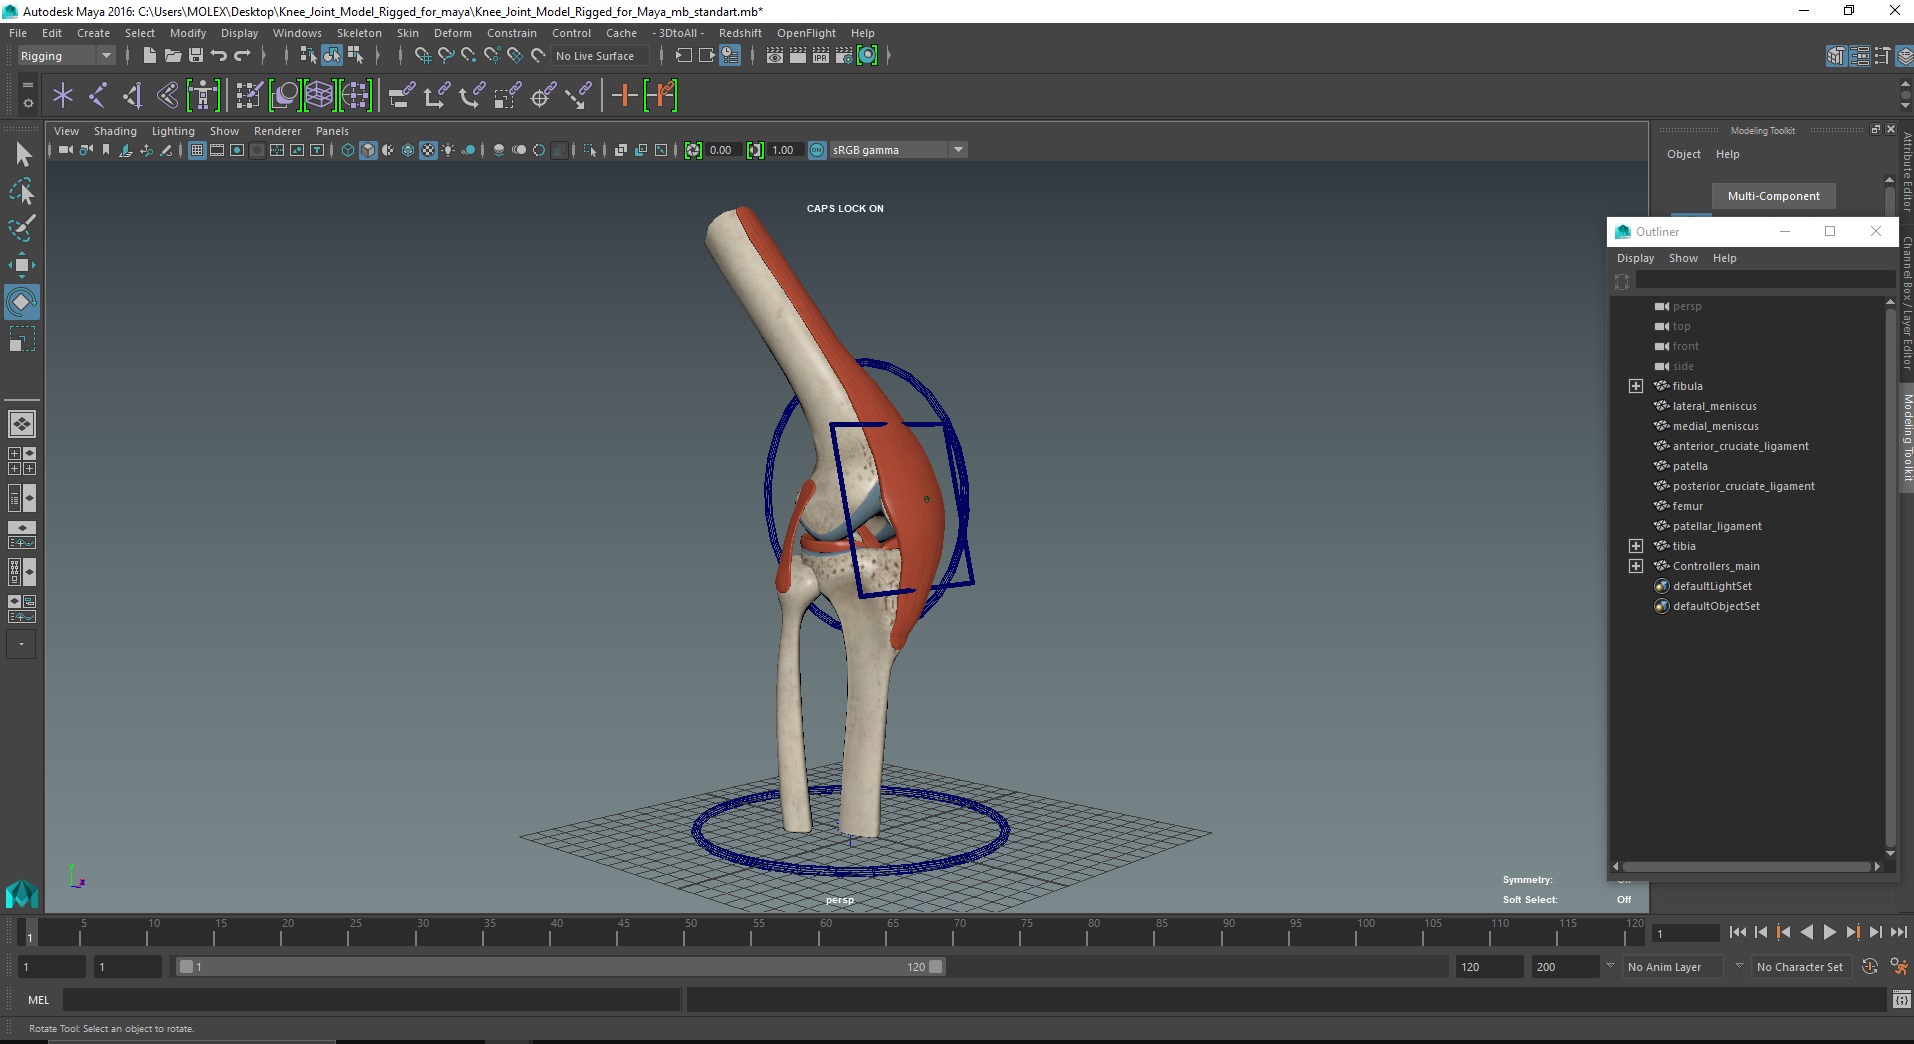Select patella in the Outliner
This screenshot has width=1914, height=1044.
click(x=1690, y=466)
